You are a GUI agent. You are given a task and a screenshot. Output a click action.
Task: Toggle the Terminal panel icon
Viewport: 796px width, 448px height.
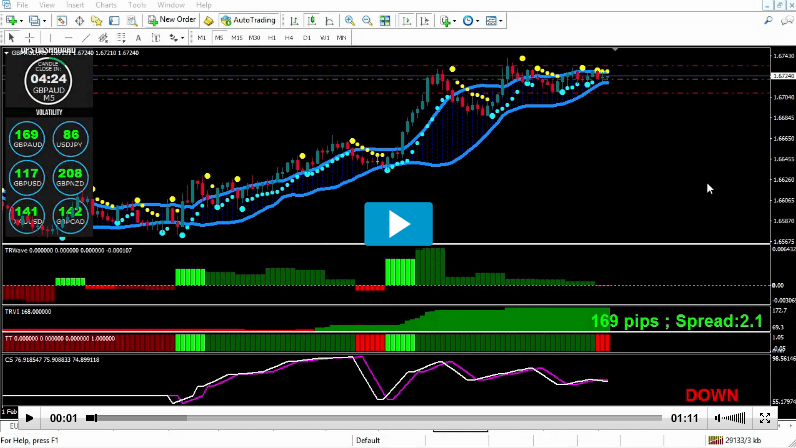click(114, 21)
